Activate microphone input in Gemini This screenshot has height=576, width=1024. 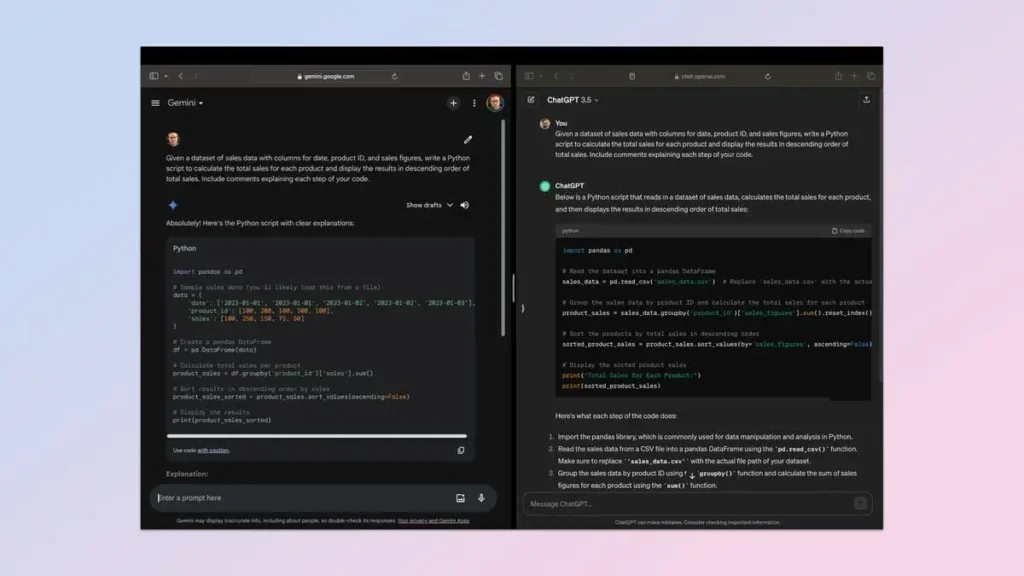click(x=481, y=498)
